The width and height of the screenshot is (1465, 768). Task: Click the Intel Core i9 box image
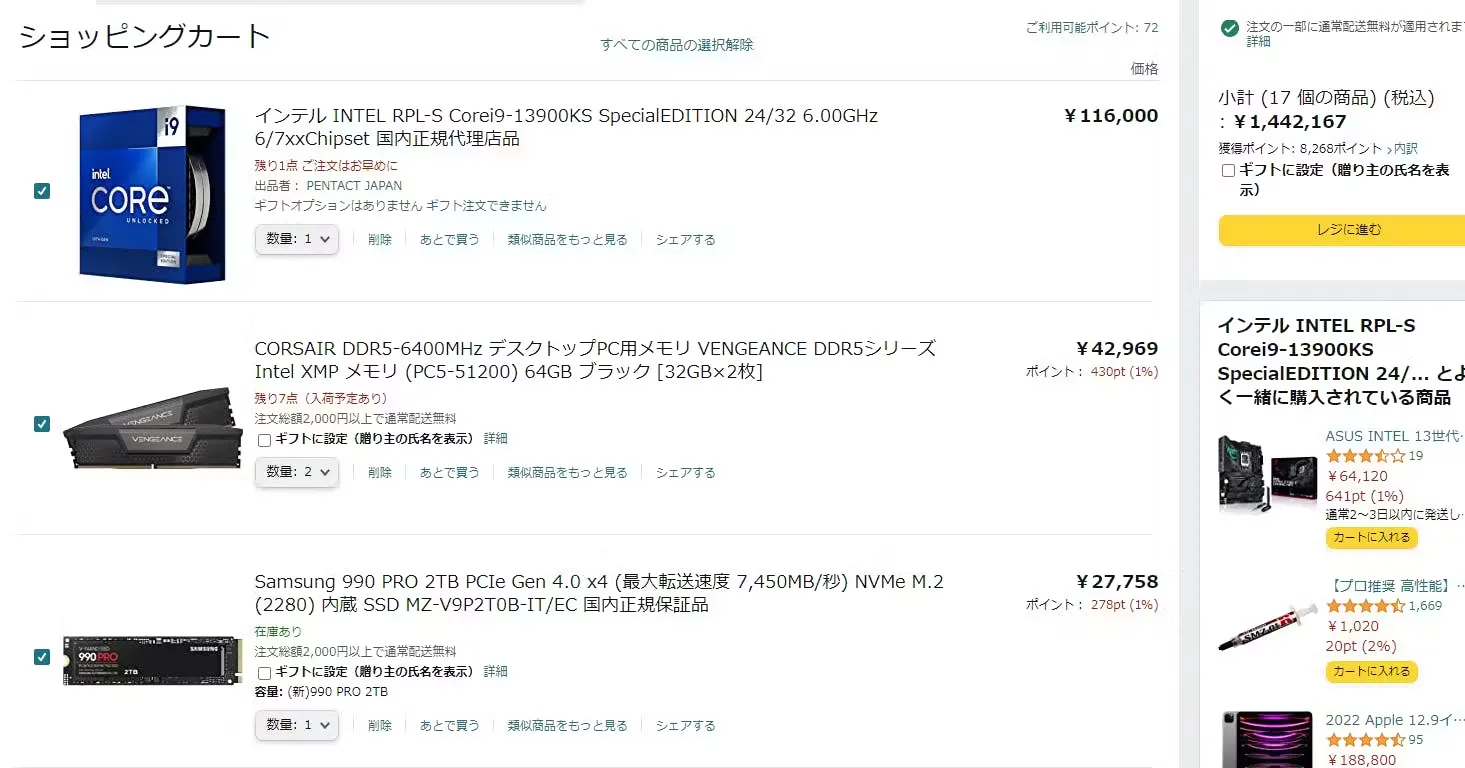[152, 194]
